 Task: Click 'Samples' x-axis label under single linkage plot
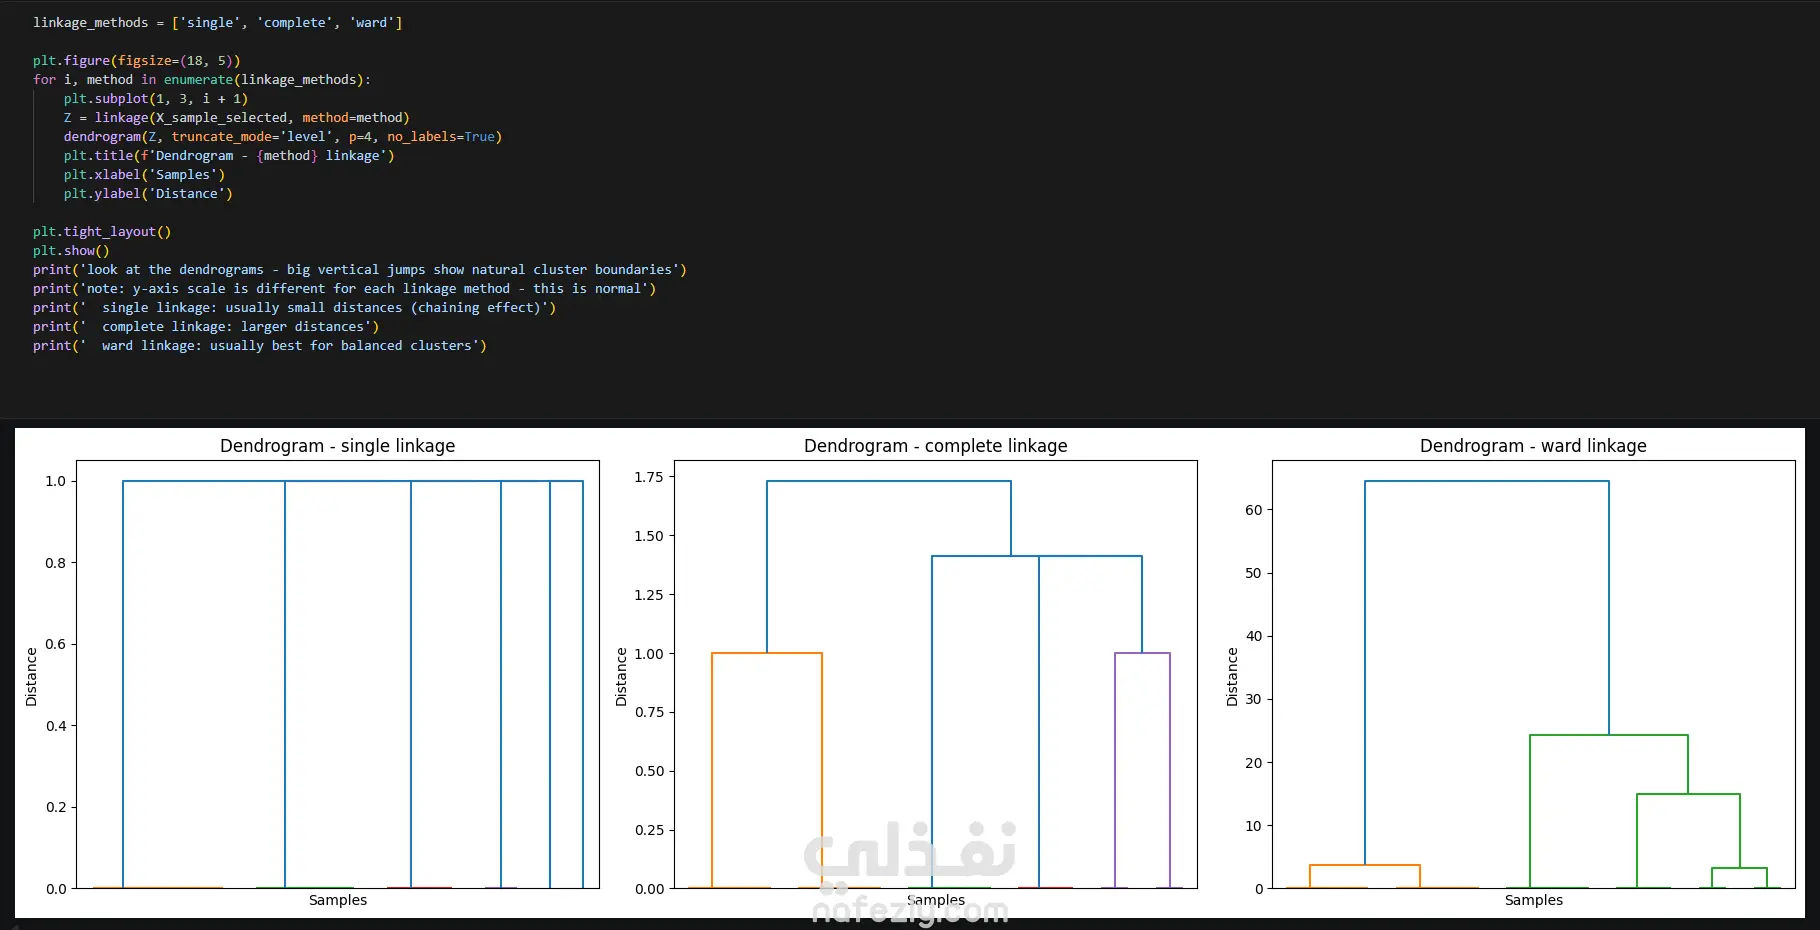[x=337, y=900]
